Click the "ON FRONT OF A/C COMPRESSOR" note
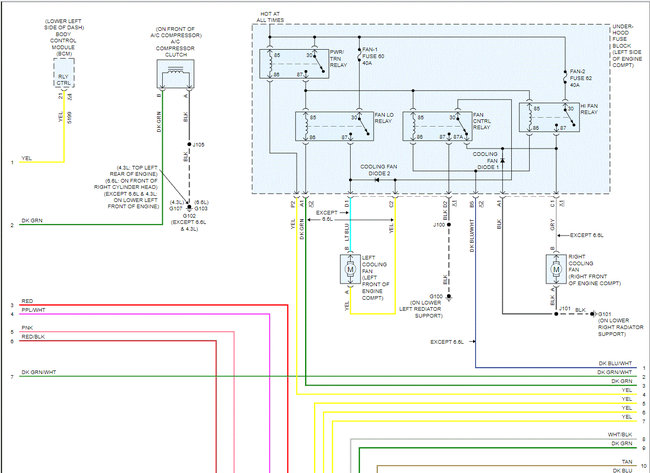Viewport: 650px width, 473px height. [x=176, y=32]
